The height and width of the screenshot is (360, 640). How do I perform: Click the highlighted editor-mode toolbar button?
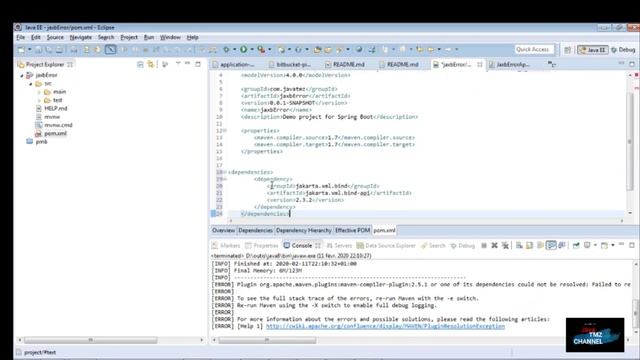tap(110, 49)
